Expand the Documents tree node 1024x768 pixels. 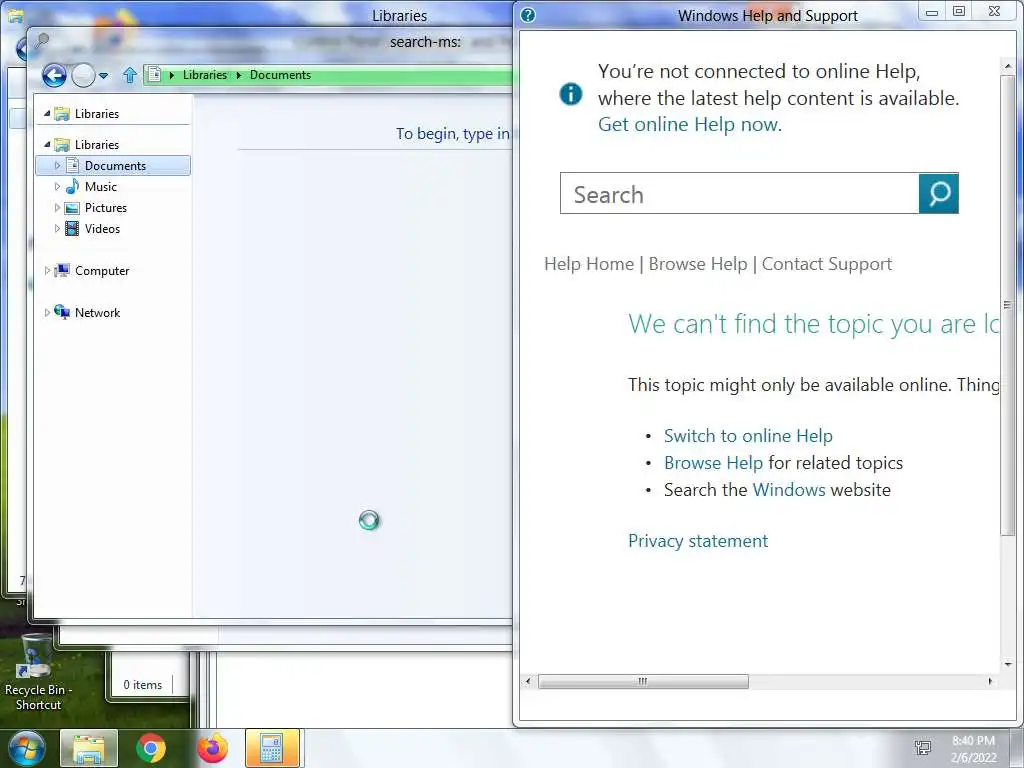tap(57, 166)
